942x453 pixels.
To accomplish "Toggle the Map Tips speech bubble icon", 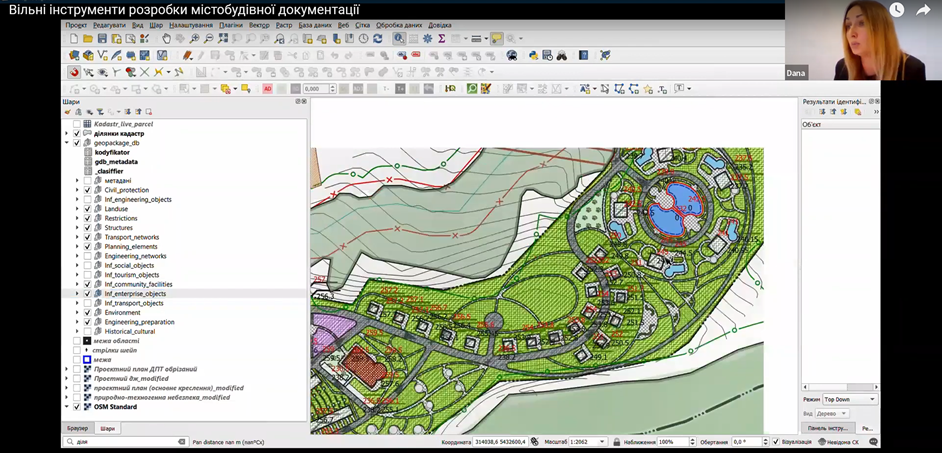I will [496, 38].
